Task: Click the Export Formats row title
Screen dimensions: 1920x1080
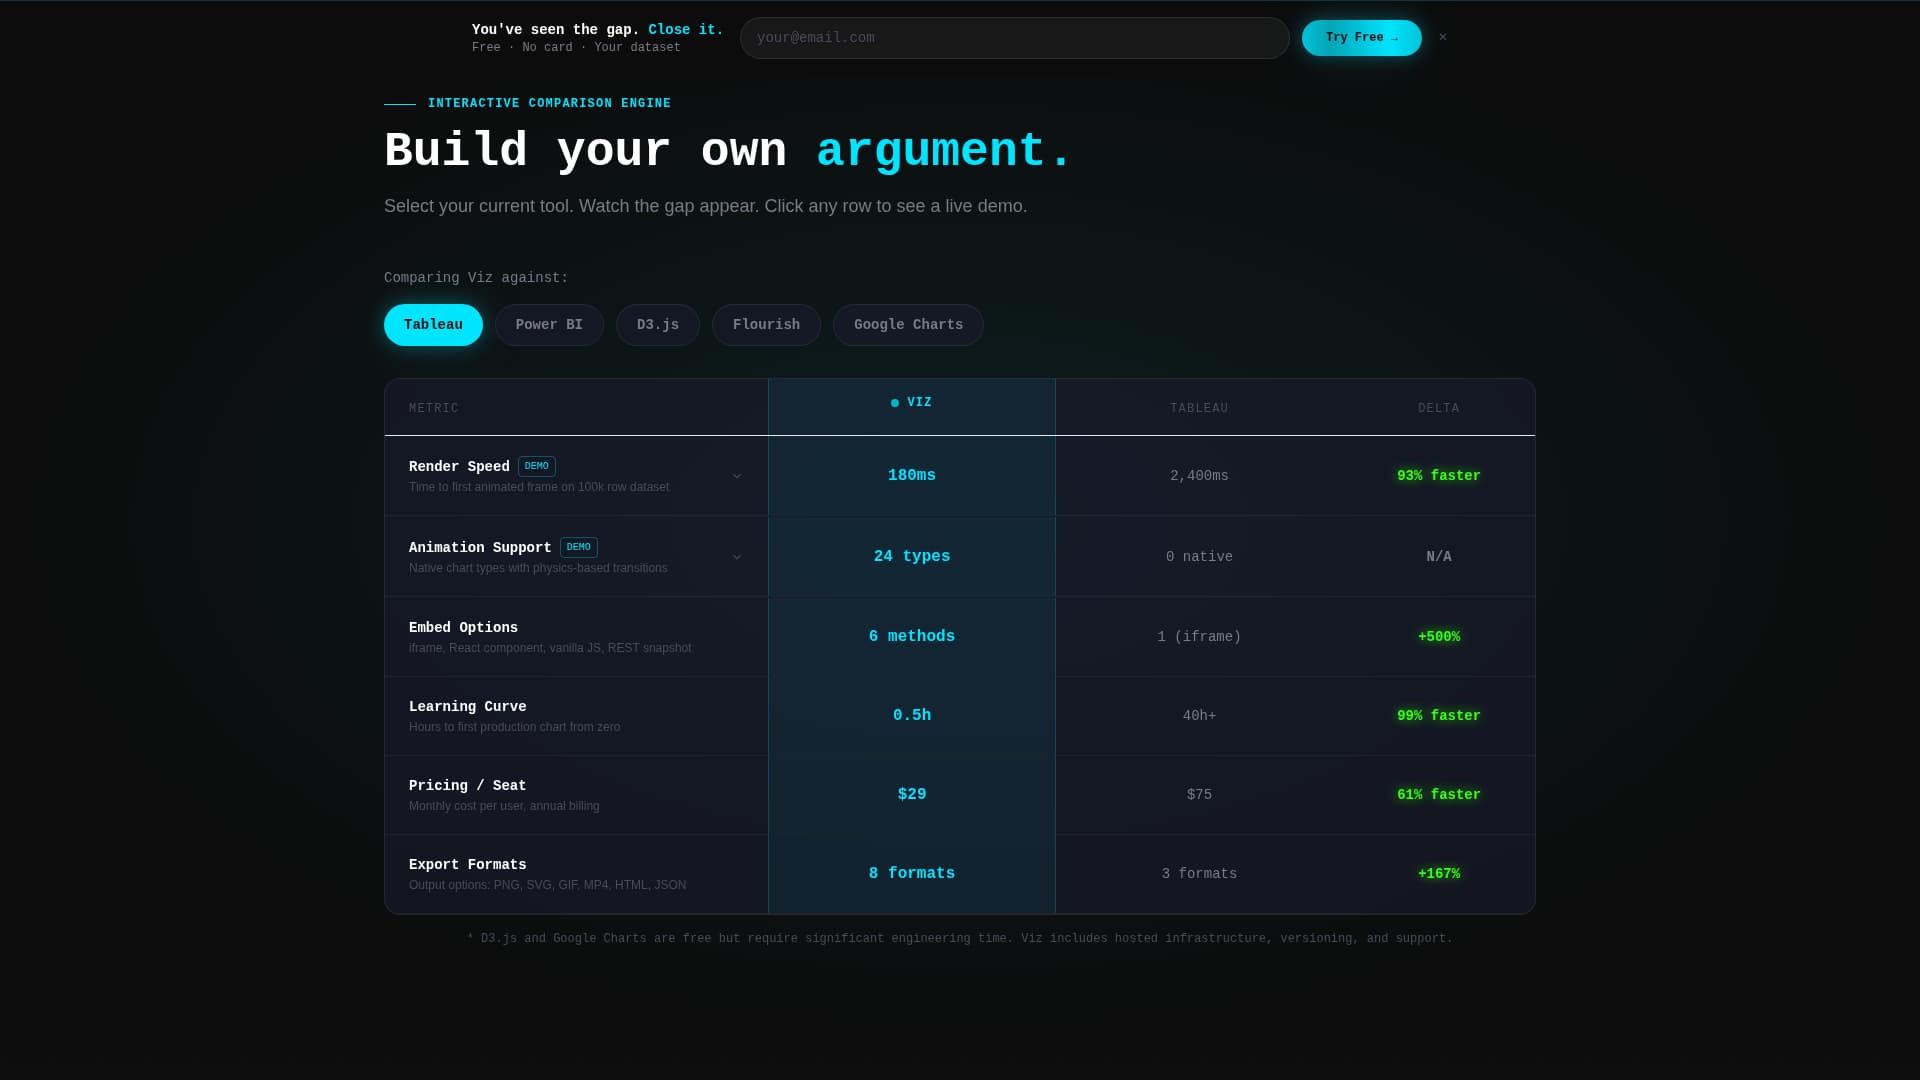Action: 467,865
